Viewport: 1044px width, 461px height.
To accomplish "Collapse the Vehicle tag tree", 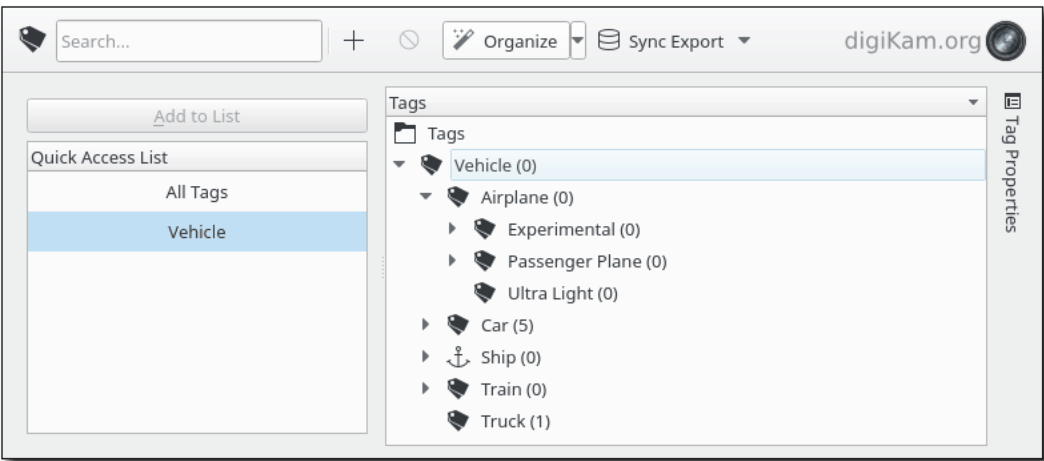I will tap(400, 165).
